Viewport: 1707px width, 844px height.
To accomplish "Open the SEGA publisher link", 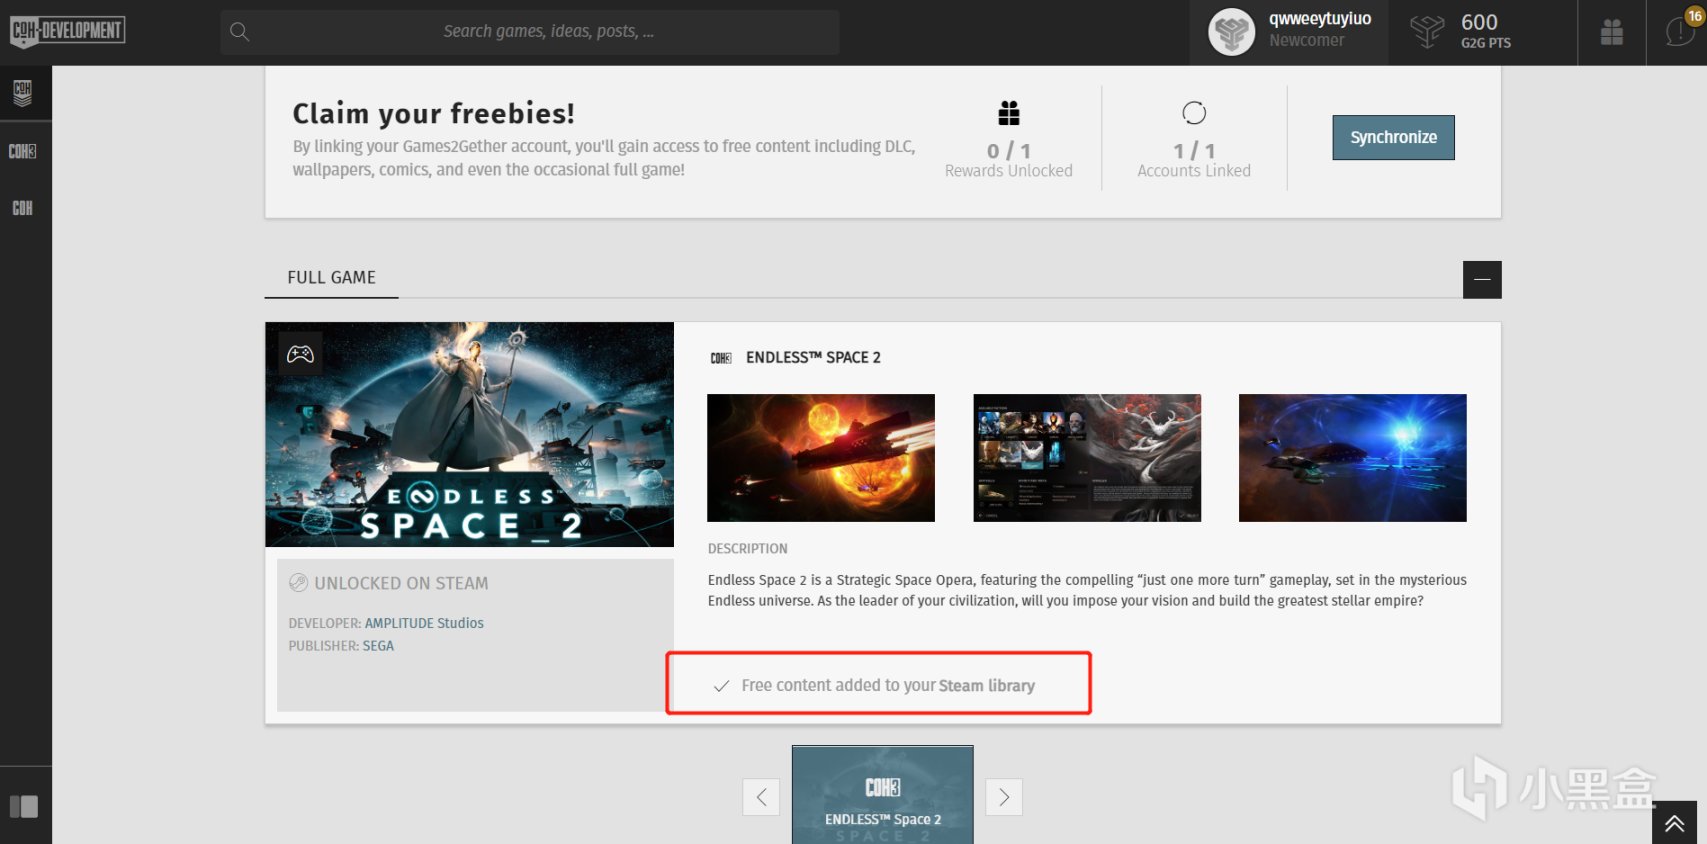I will pyautogui.click(x=378, y=646).
